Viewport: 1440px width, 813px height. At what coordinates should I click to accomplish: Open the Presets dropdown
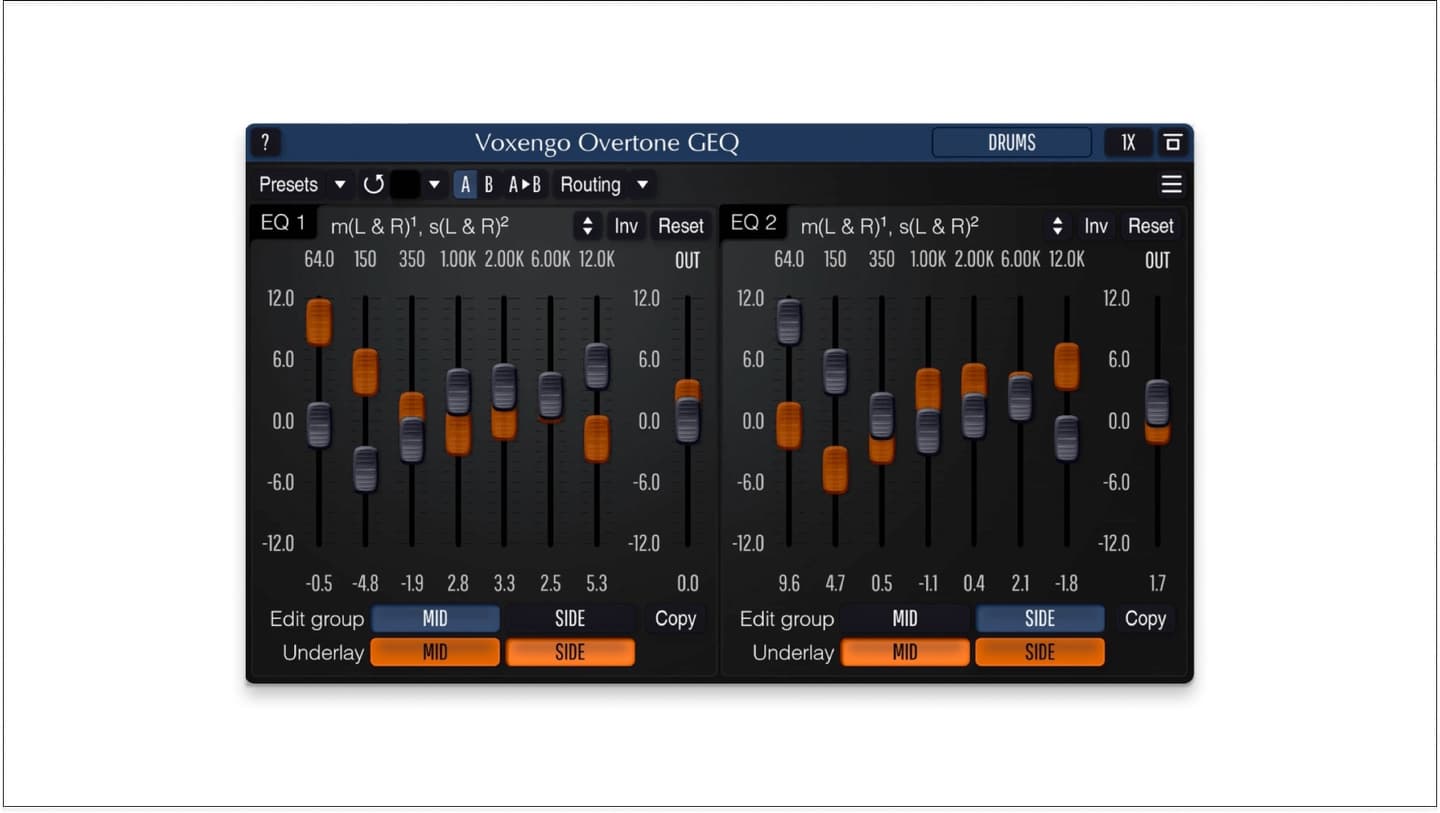[x=302, y=184]
